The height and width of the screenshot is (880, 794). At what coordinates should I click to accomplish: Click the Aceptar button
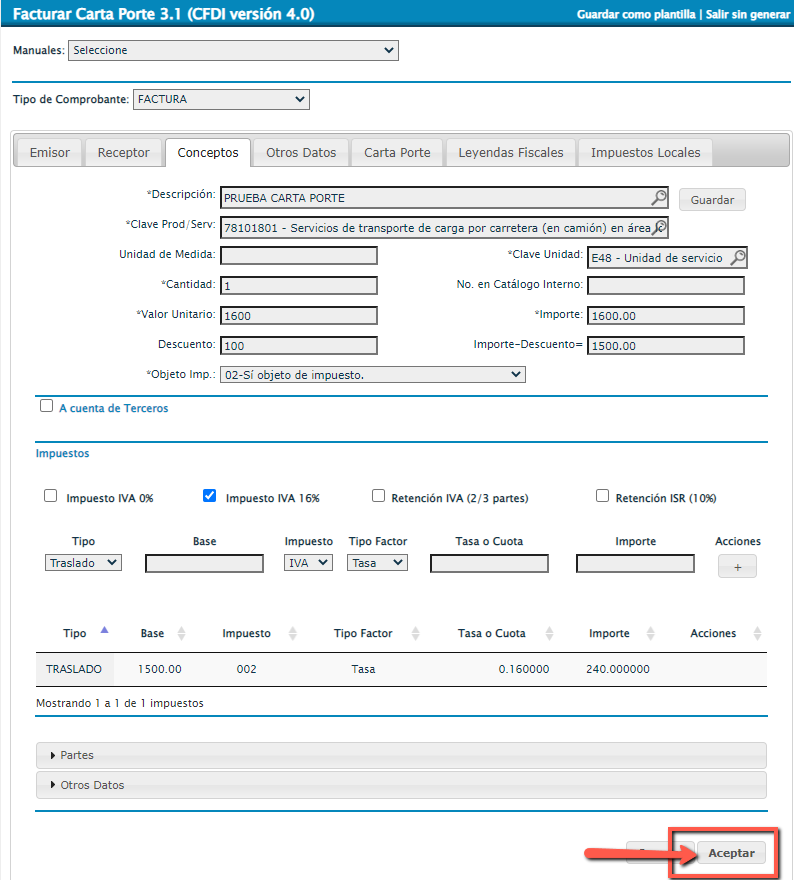pyautogui.click(x=731, y=853)
